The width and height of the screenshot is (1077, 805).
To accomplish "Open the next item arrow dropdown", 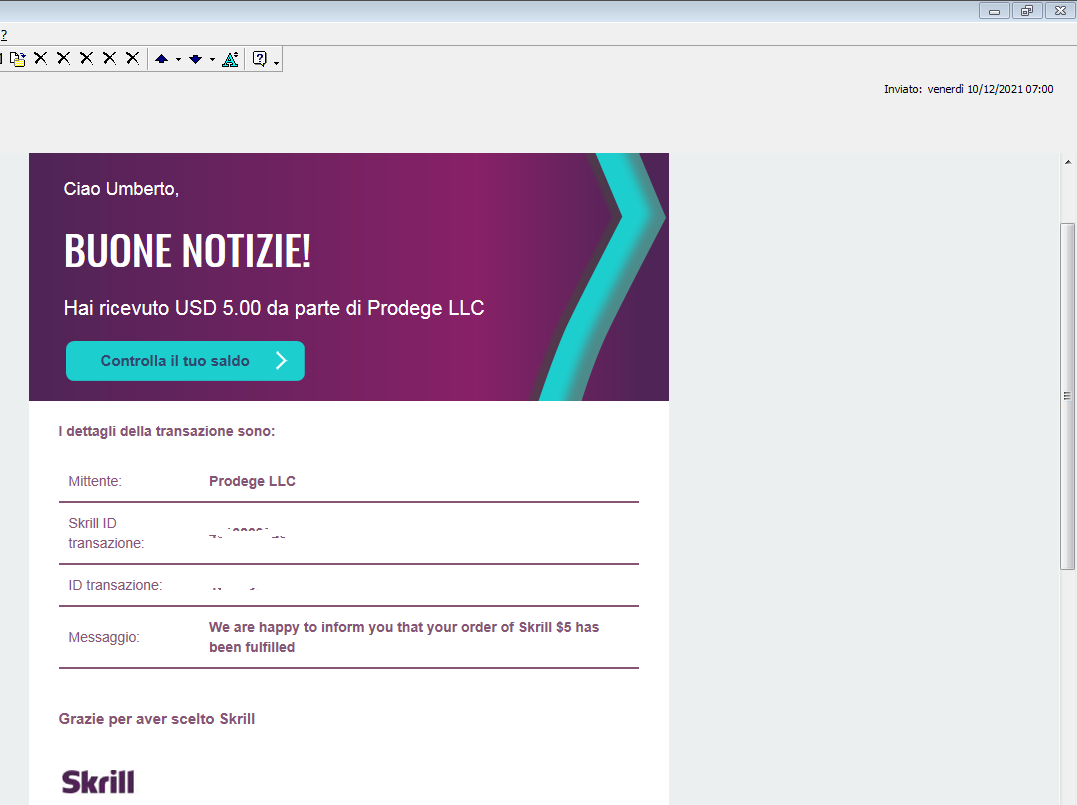I will [212, 60].
